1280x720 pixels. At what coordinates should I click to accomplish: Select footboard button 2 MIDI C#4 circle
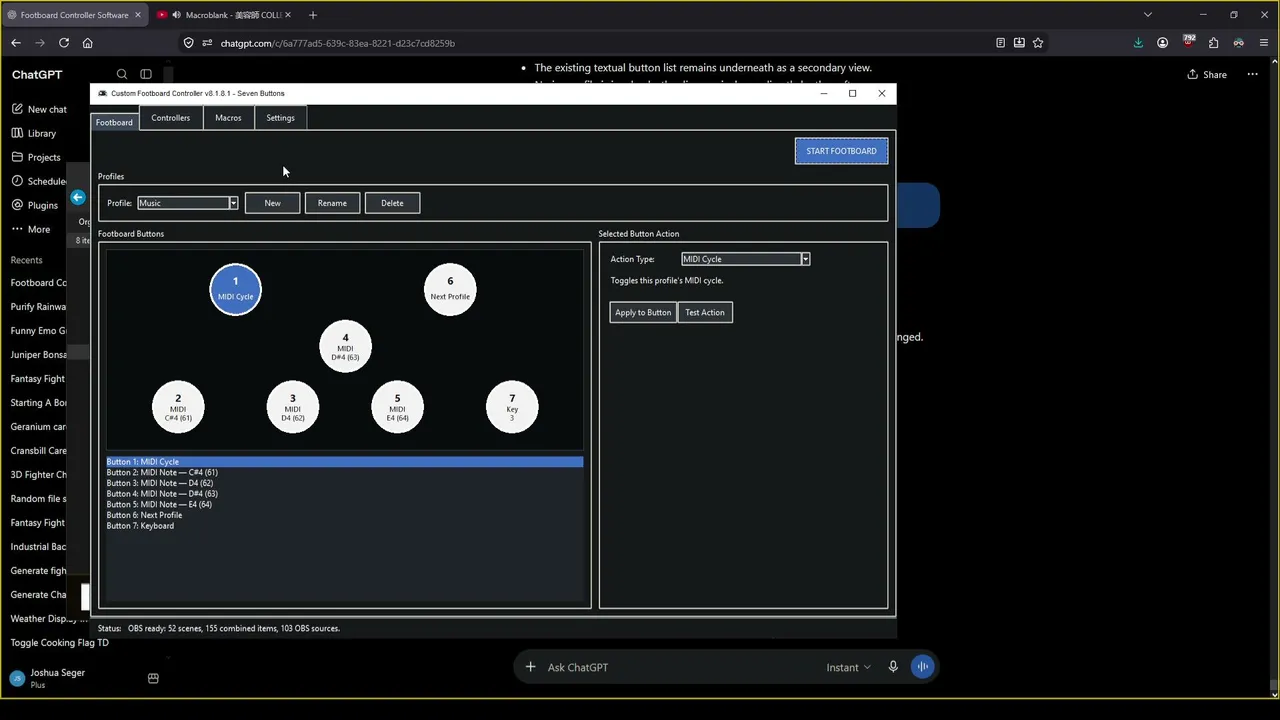point(178,407)
